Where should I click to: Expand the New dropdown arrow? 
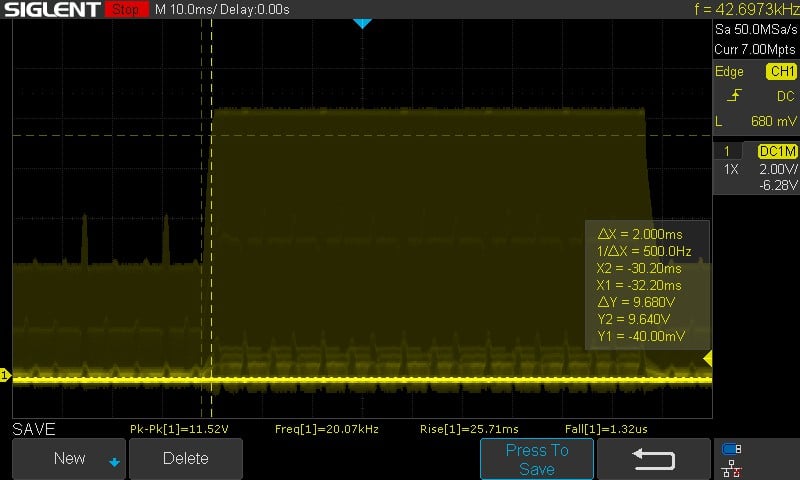pos(114,462)
